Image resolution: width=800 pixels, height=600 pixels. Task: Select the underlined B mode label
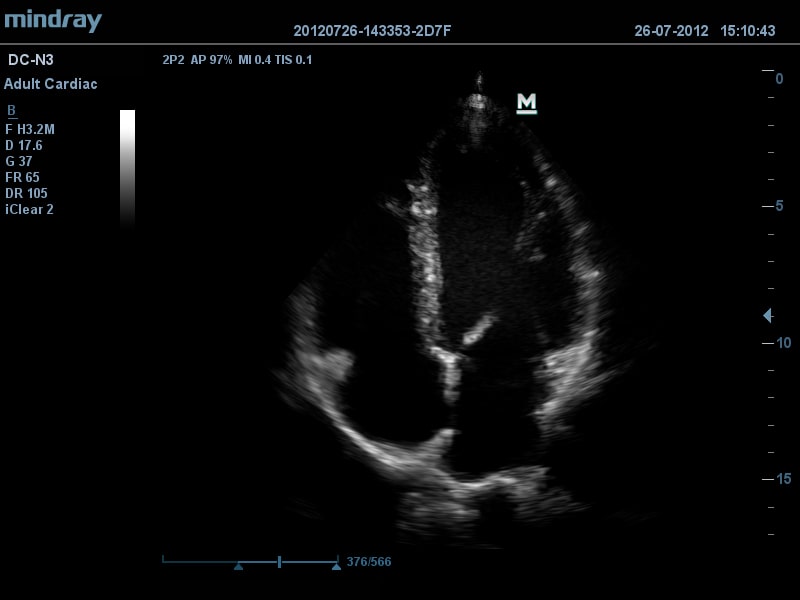[x=11, y=111]
